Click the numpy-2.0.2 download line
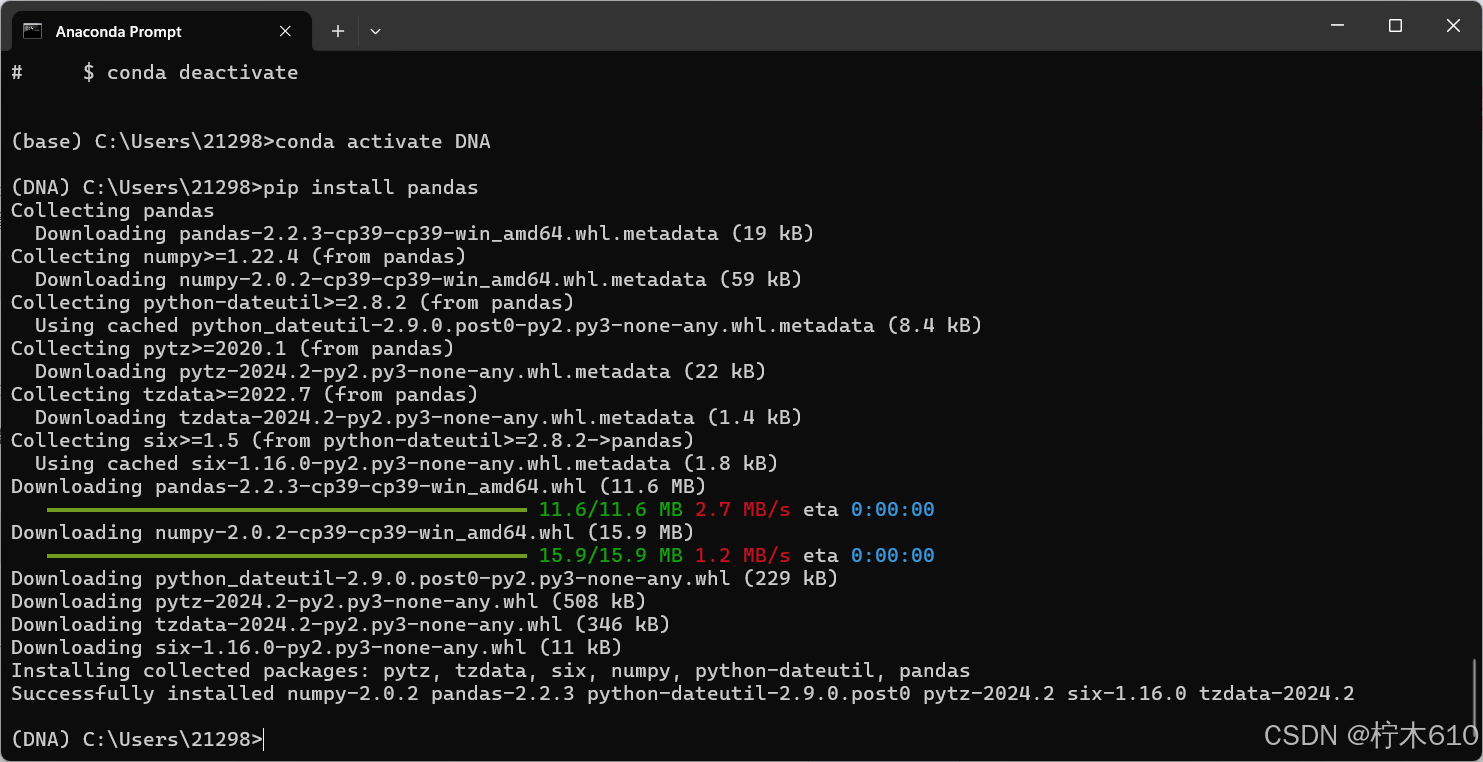 coord(350,532)
